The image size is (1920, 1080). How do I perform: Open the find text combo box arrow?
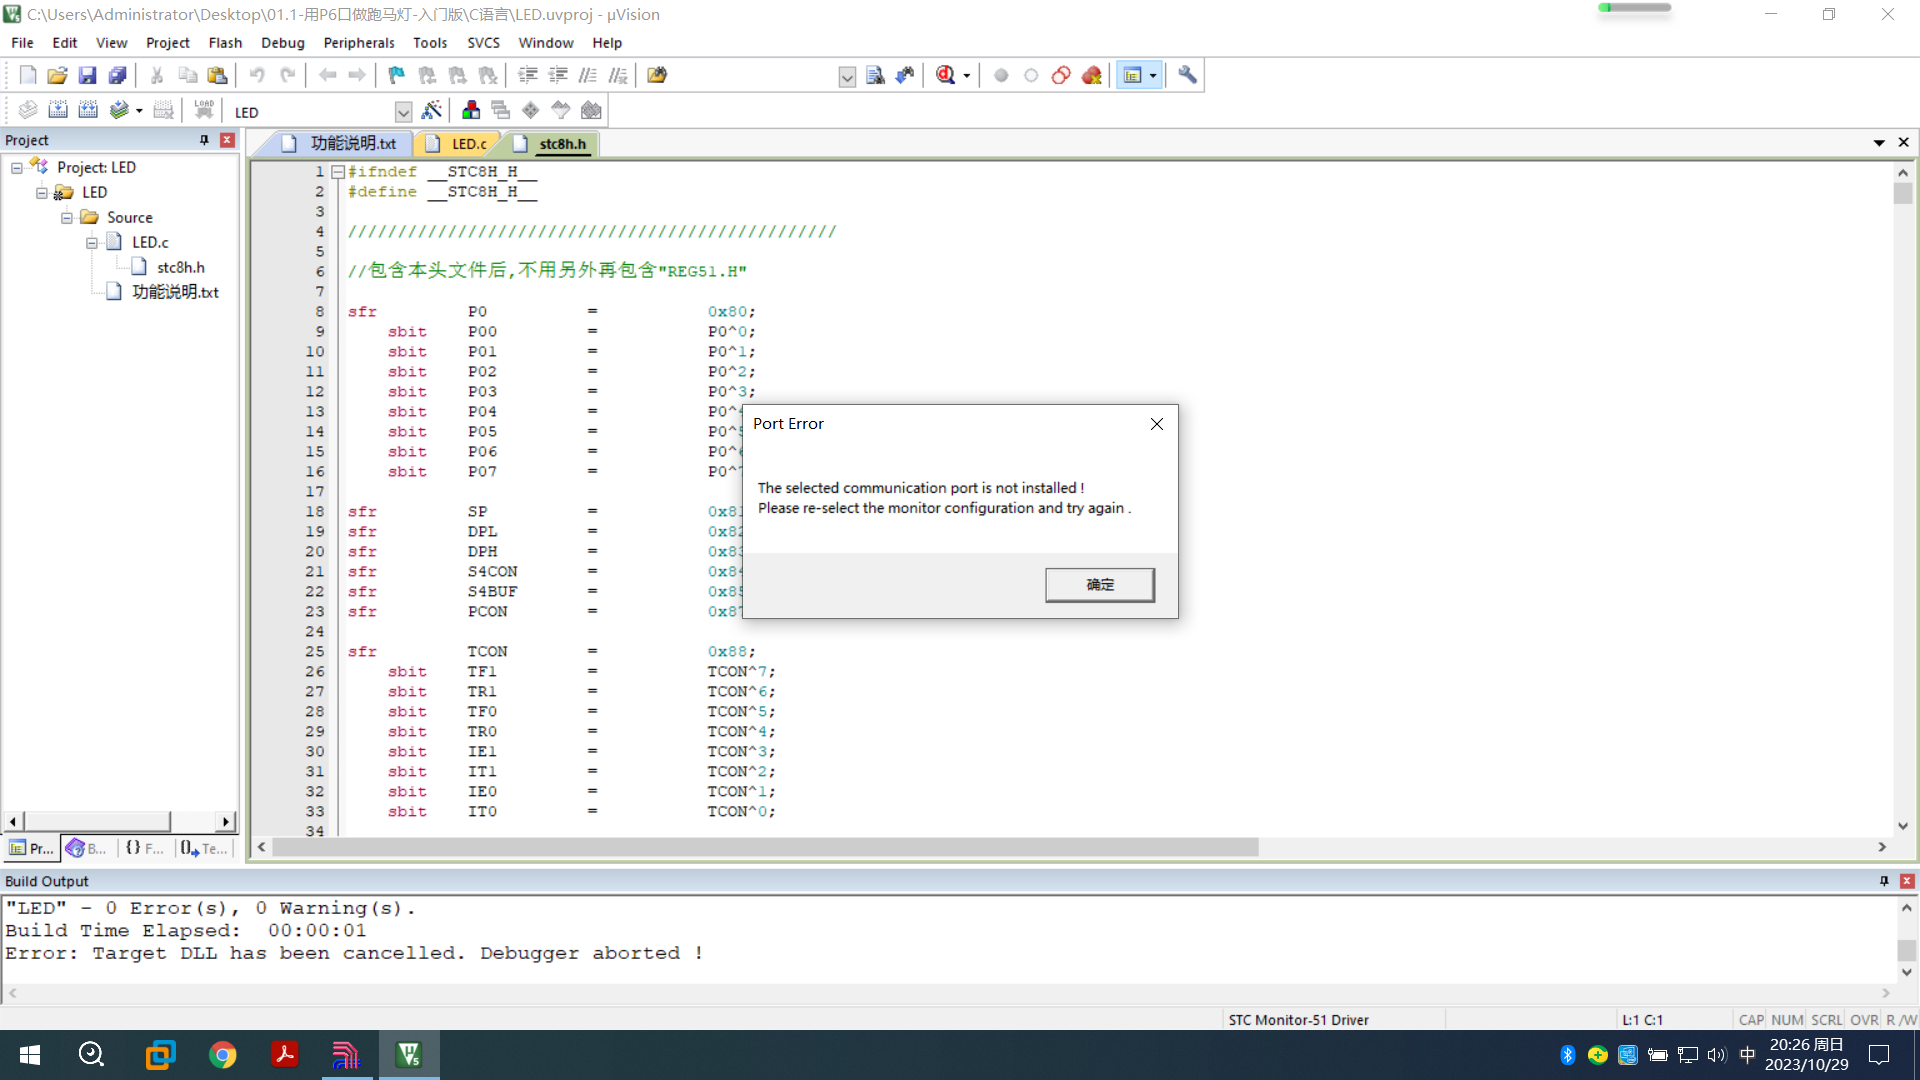pyautogui.click(x=847, y=77)
